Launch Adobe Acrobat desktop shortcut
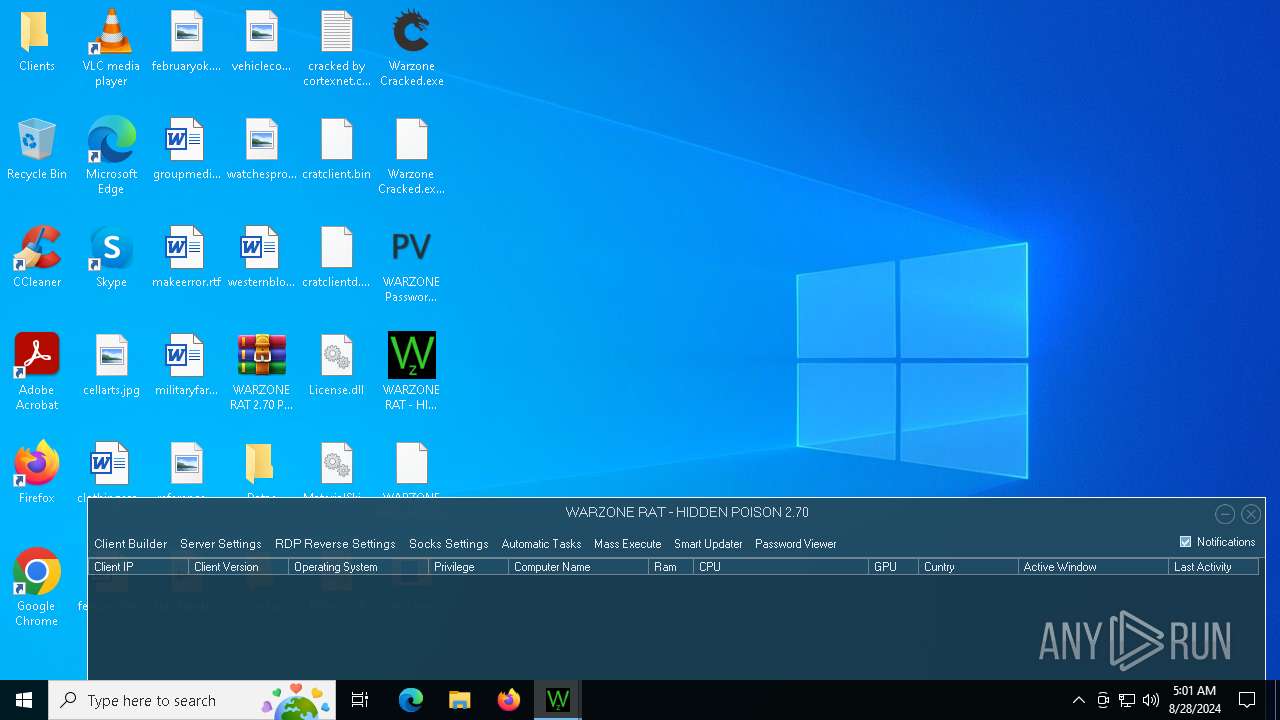 [36, 372]
